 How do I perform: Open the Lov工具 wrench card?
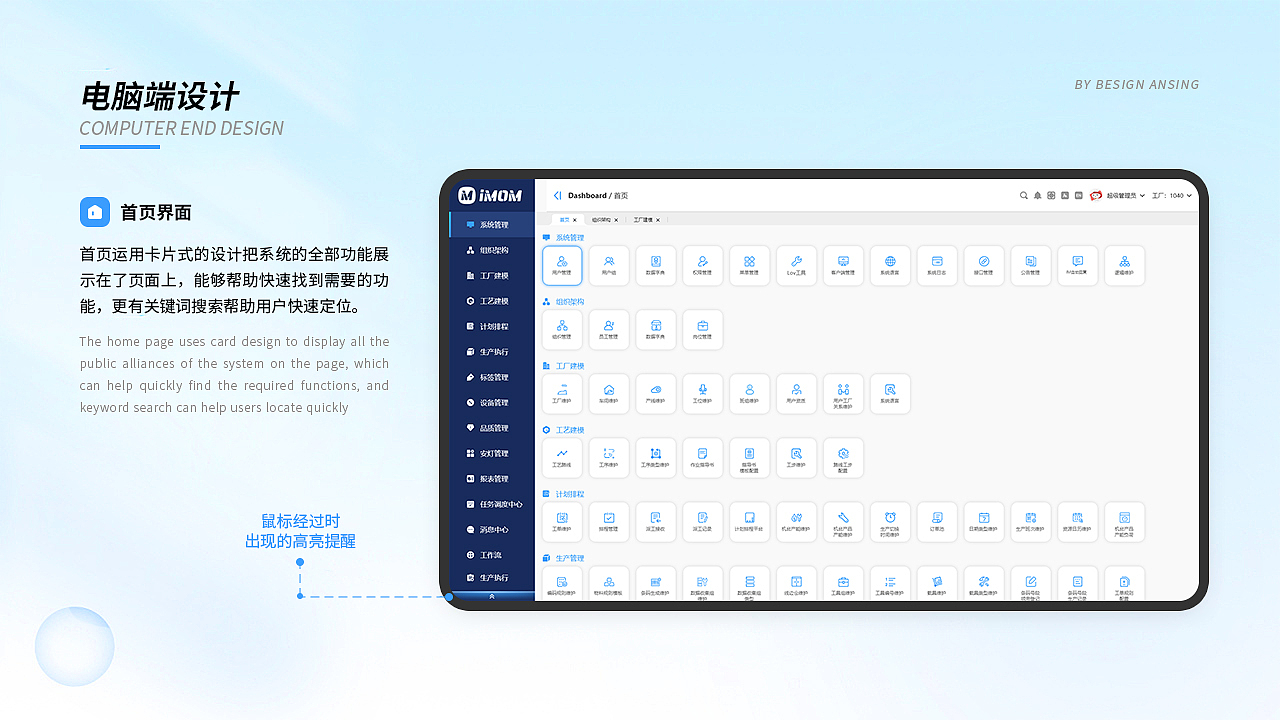(x=797, y=266)
